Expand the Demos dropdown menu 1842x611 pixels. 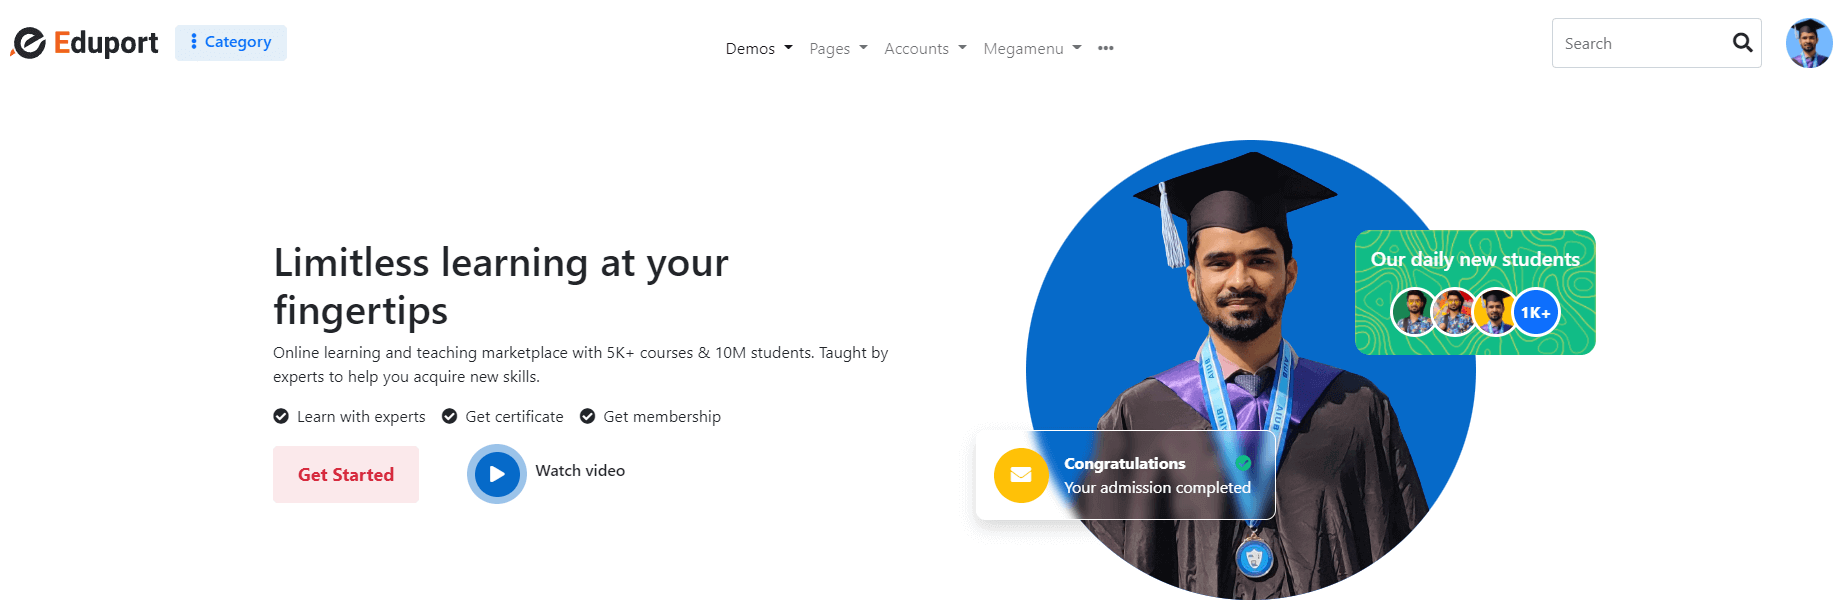click(x=759, y=48)
